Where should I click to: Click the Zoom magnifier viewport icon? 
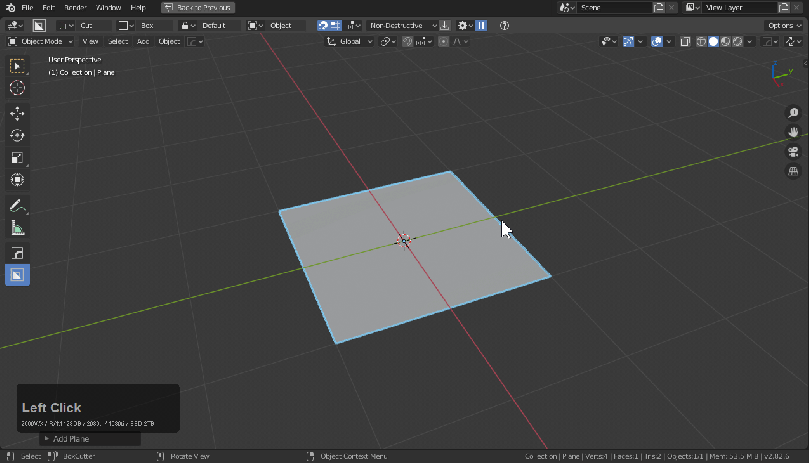coord(793,113)
